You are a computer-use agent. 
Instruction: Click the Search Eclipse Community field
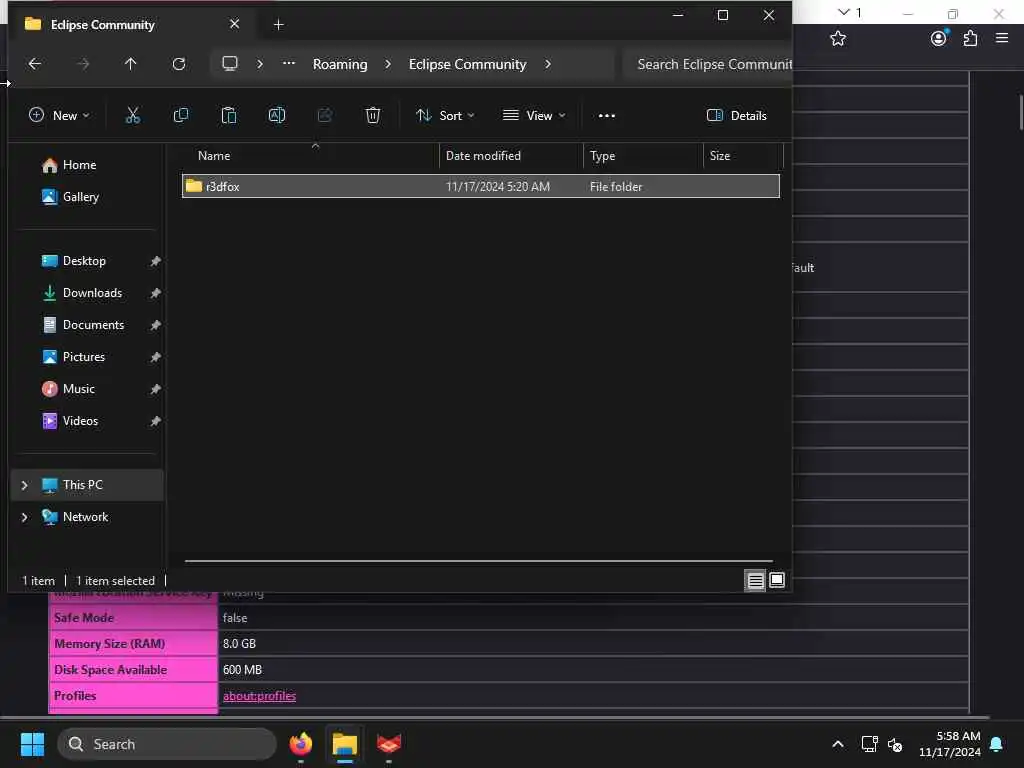(708, 64)
